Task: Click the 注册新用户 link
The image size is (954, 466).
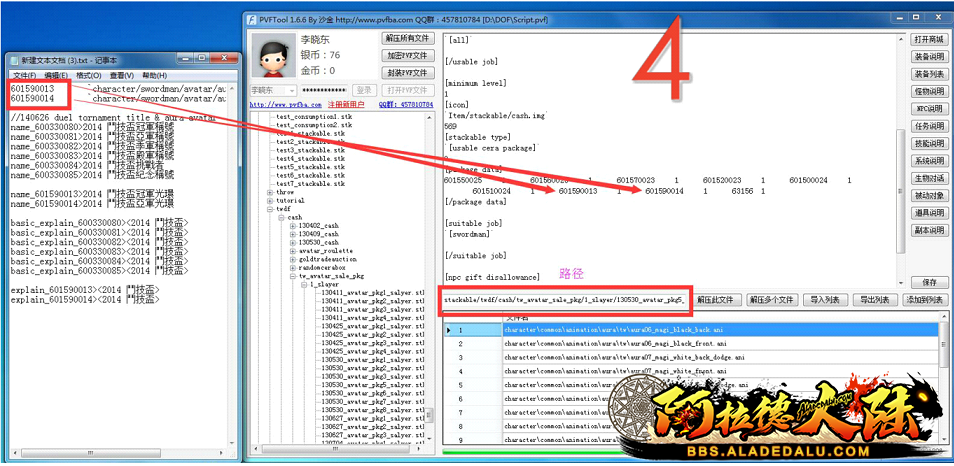Action: pyautogui.click(x=346, y=104)
